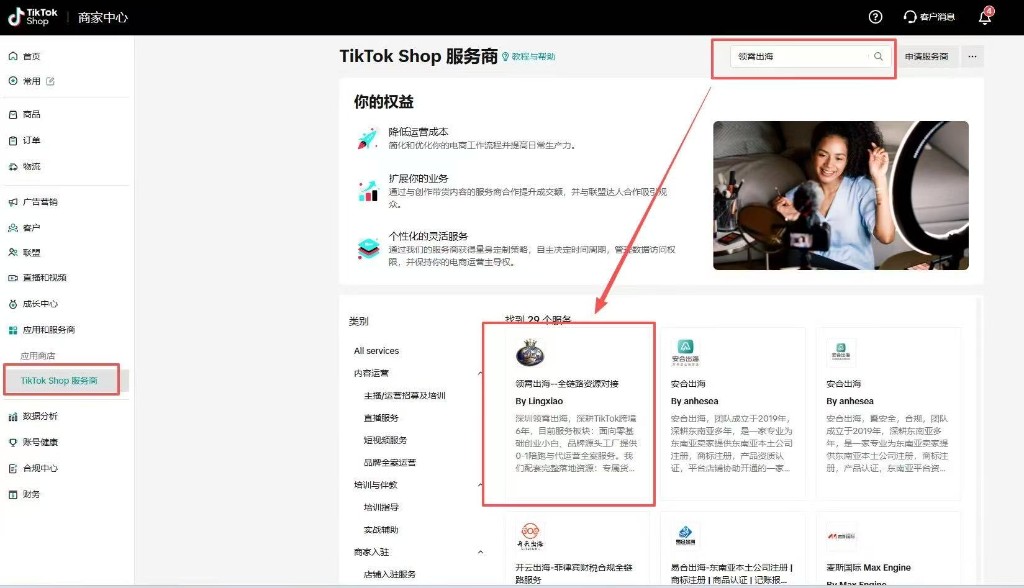
Task: Open the help question mark icon
Action: click(875, 17)
